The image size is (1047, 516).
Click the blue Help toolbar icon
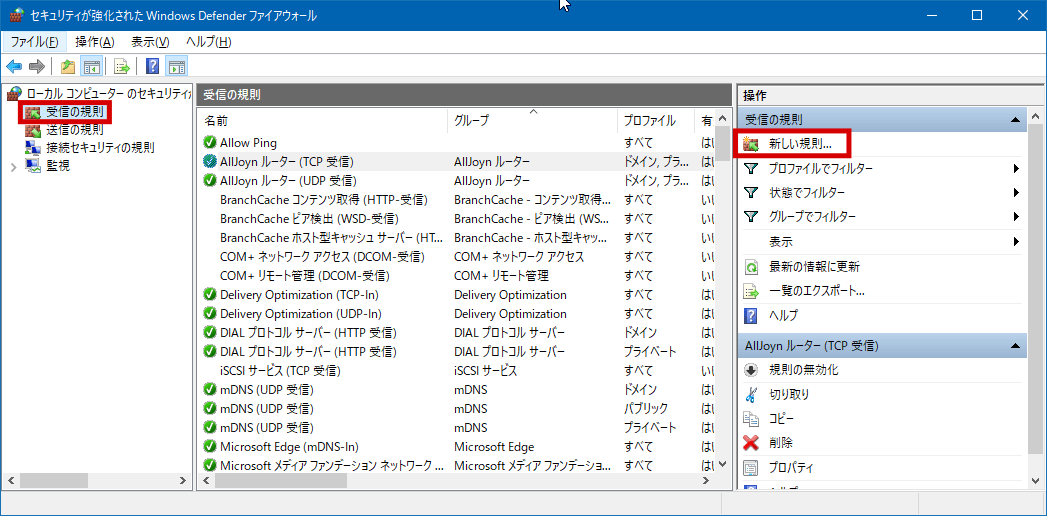[x=152, y=67]
